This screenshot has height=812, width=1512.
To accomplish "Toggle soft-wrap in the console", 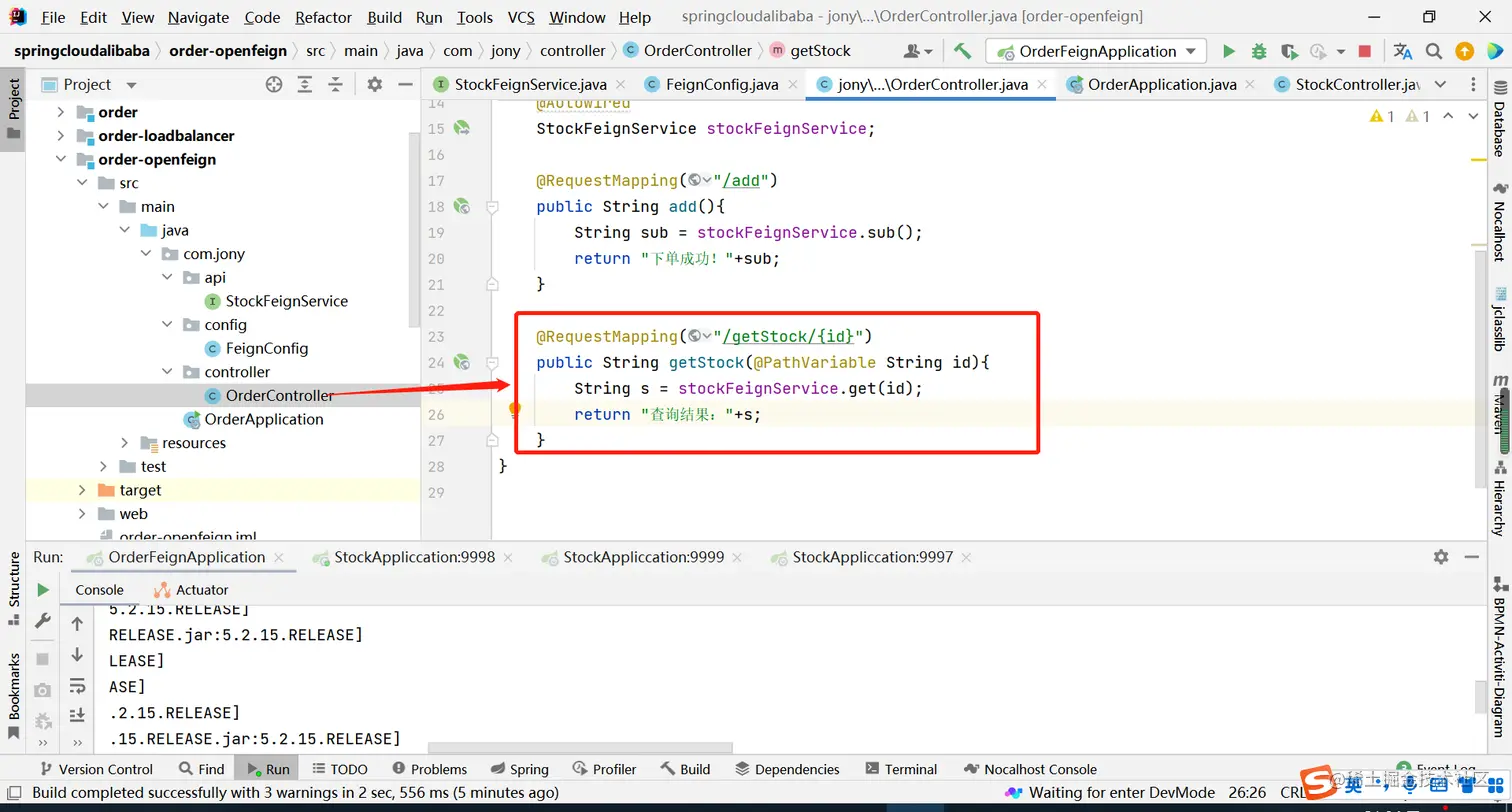I will click(77, 686).
